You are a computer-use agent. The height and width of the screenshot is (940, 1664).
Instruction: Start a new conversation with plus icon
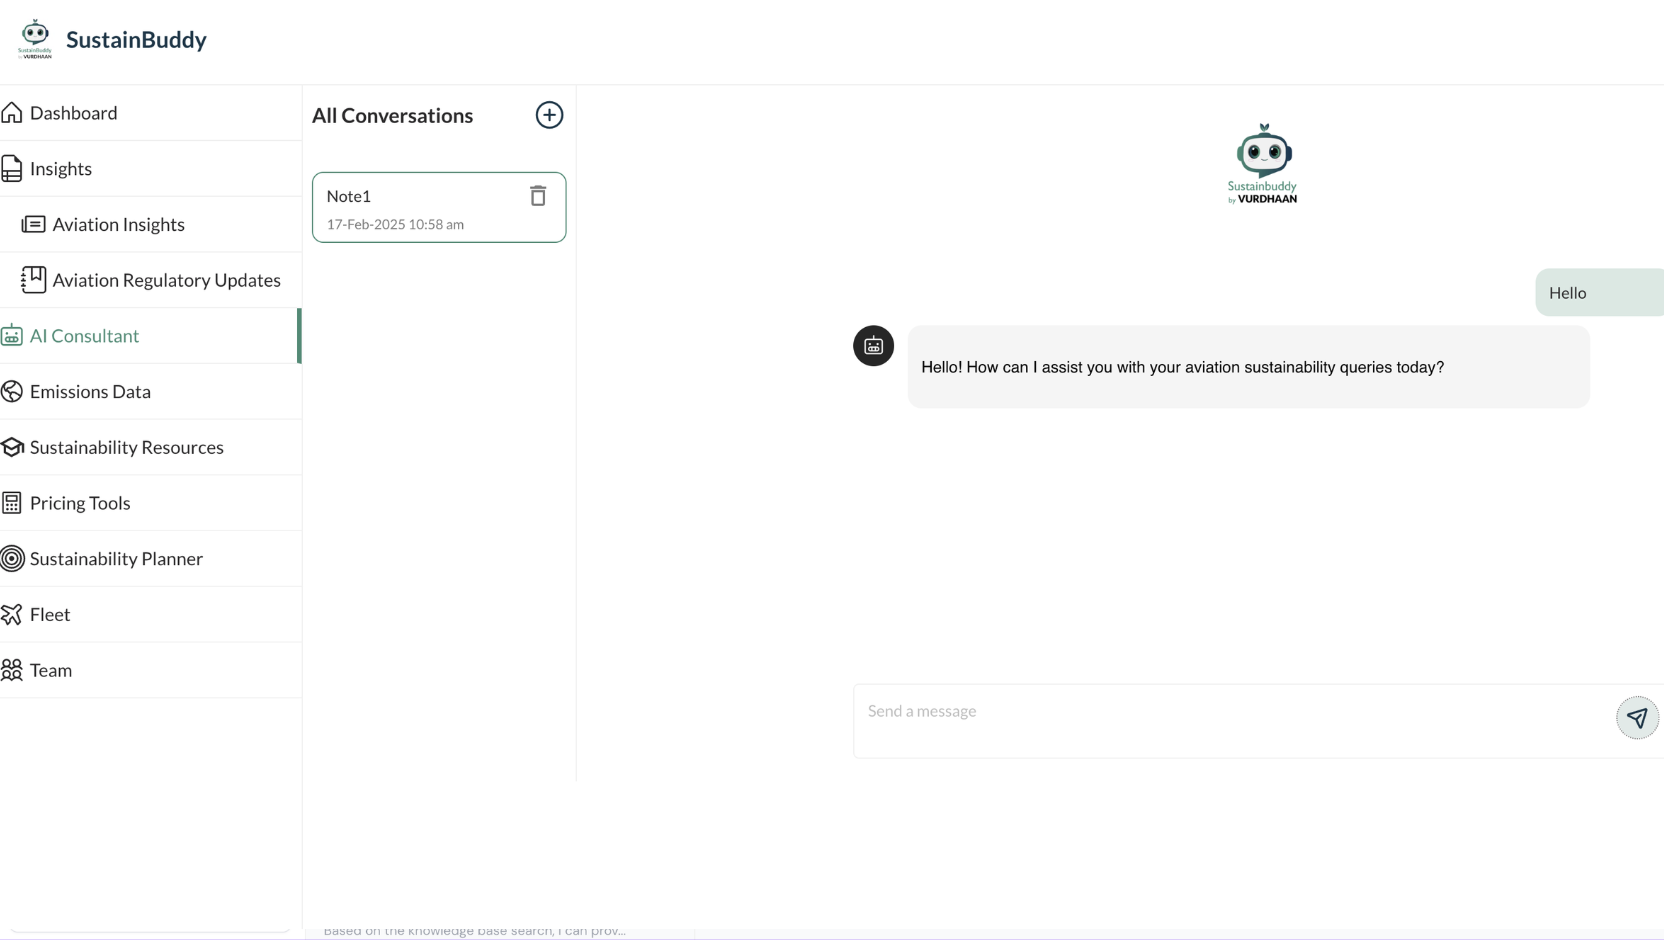point(549,115)
